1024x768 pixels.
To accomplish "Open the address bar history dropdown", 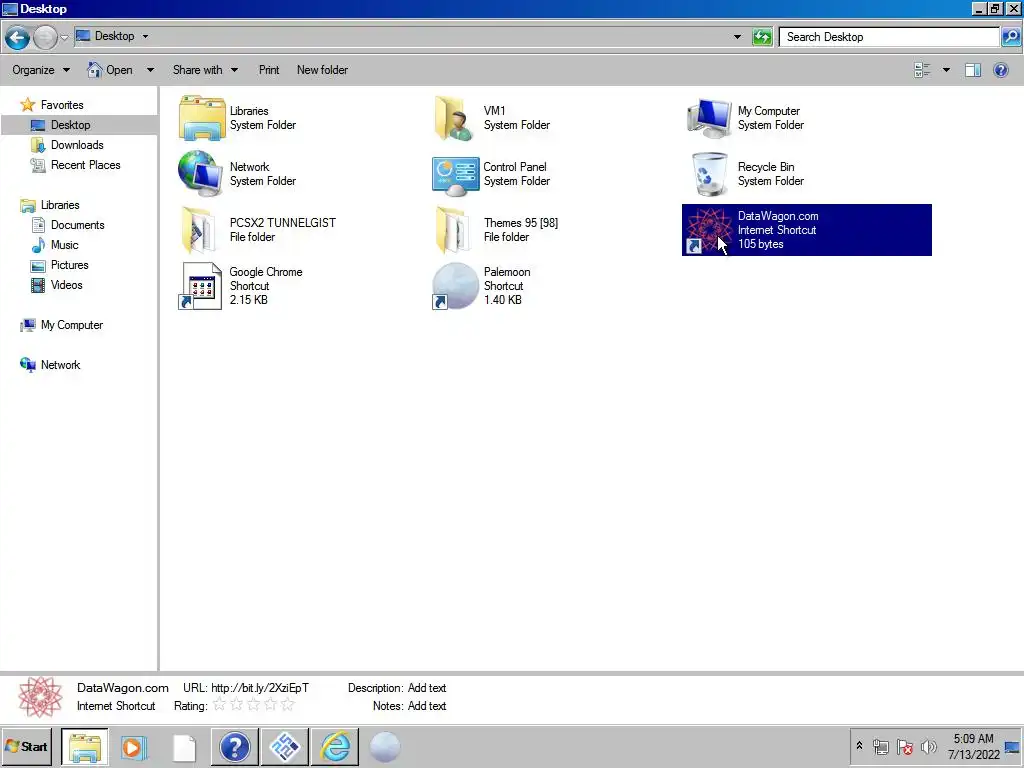I will tap(737, 37).
